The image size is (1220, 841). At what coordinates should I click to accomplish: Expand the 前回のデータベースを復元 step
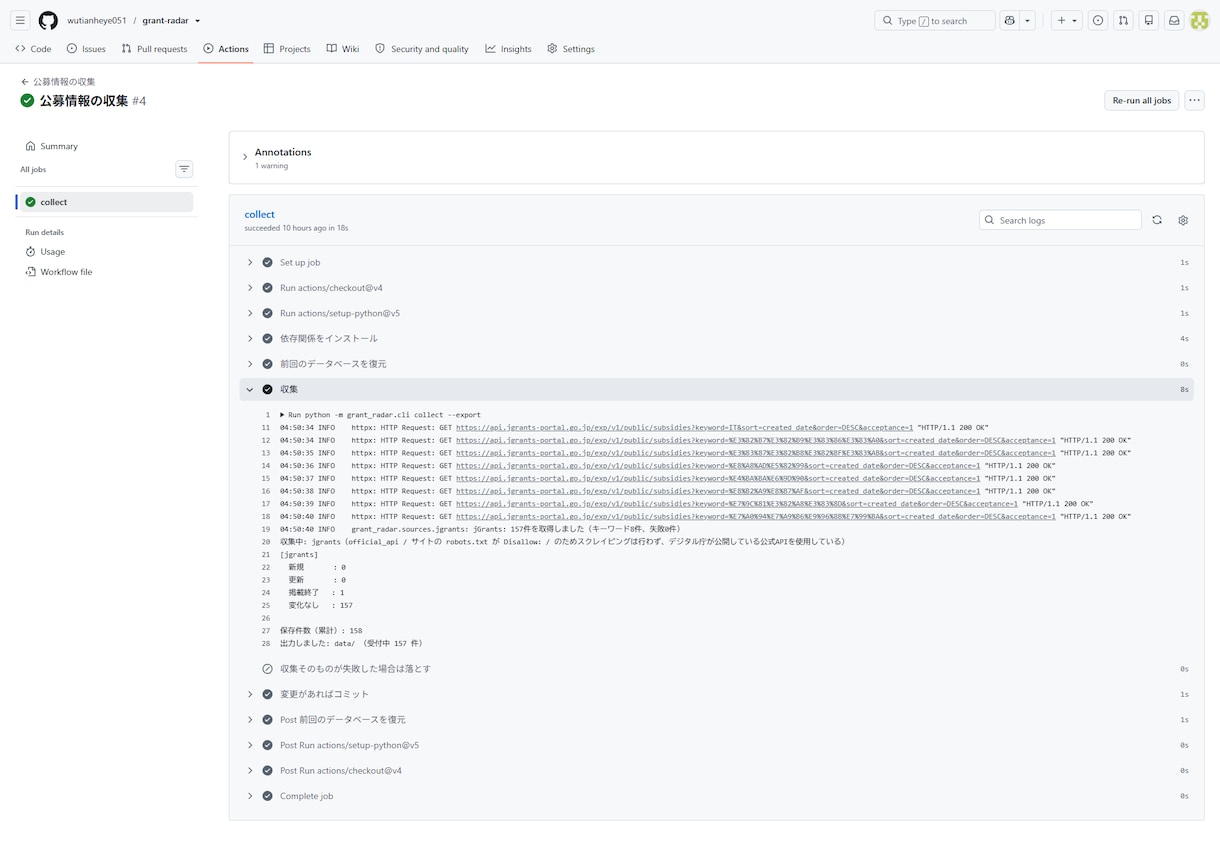(x=716, y=364)
